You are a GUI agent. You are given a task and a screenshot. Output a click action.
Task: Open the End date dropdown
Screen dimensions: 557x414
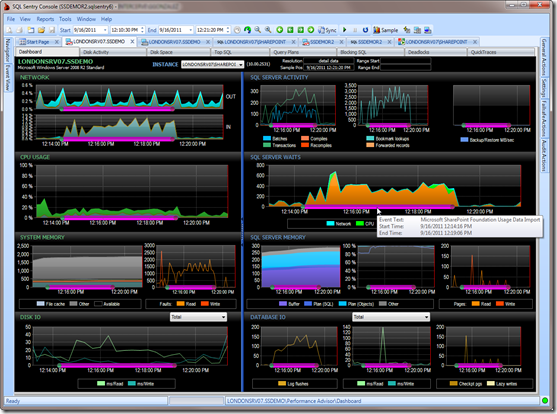point(190,30)
